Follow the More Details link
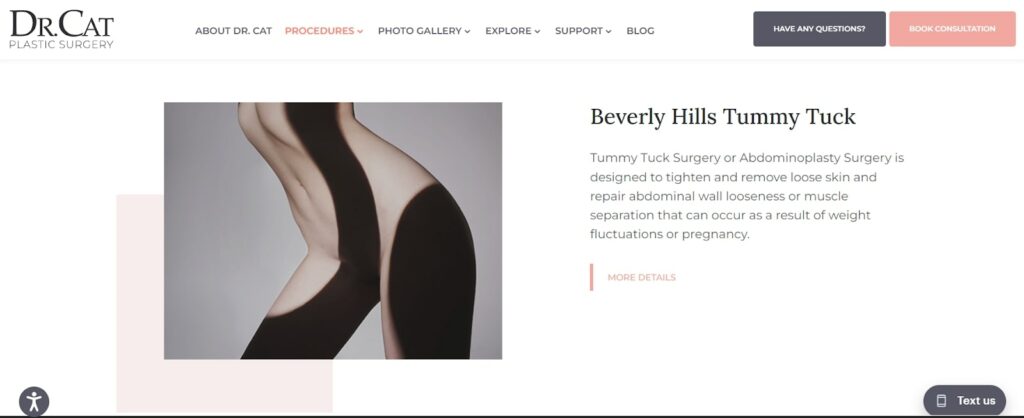 tap(641, 278)
